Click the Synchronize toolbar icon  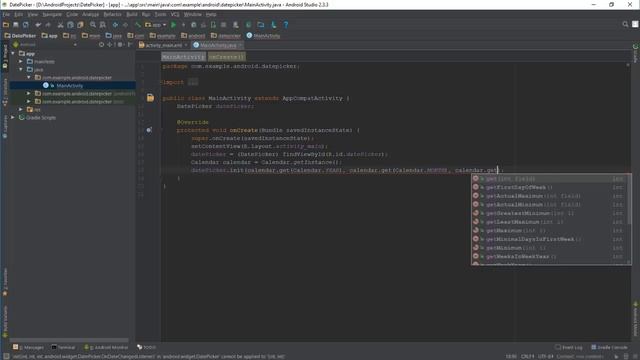26,25
